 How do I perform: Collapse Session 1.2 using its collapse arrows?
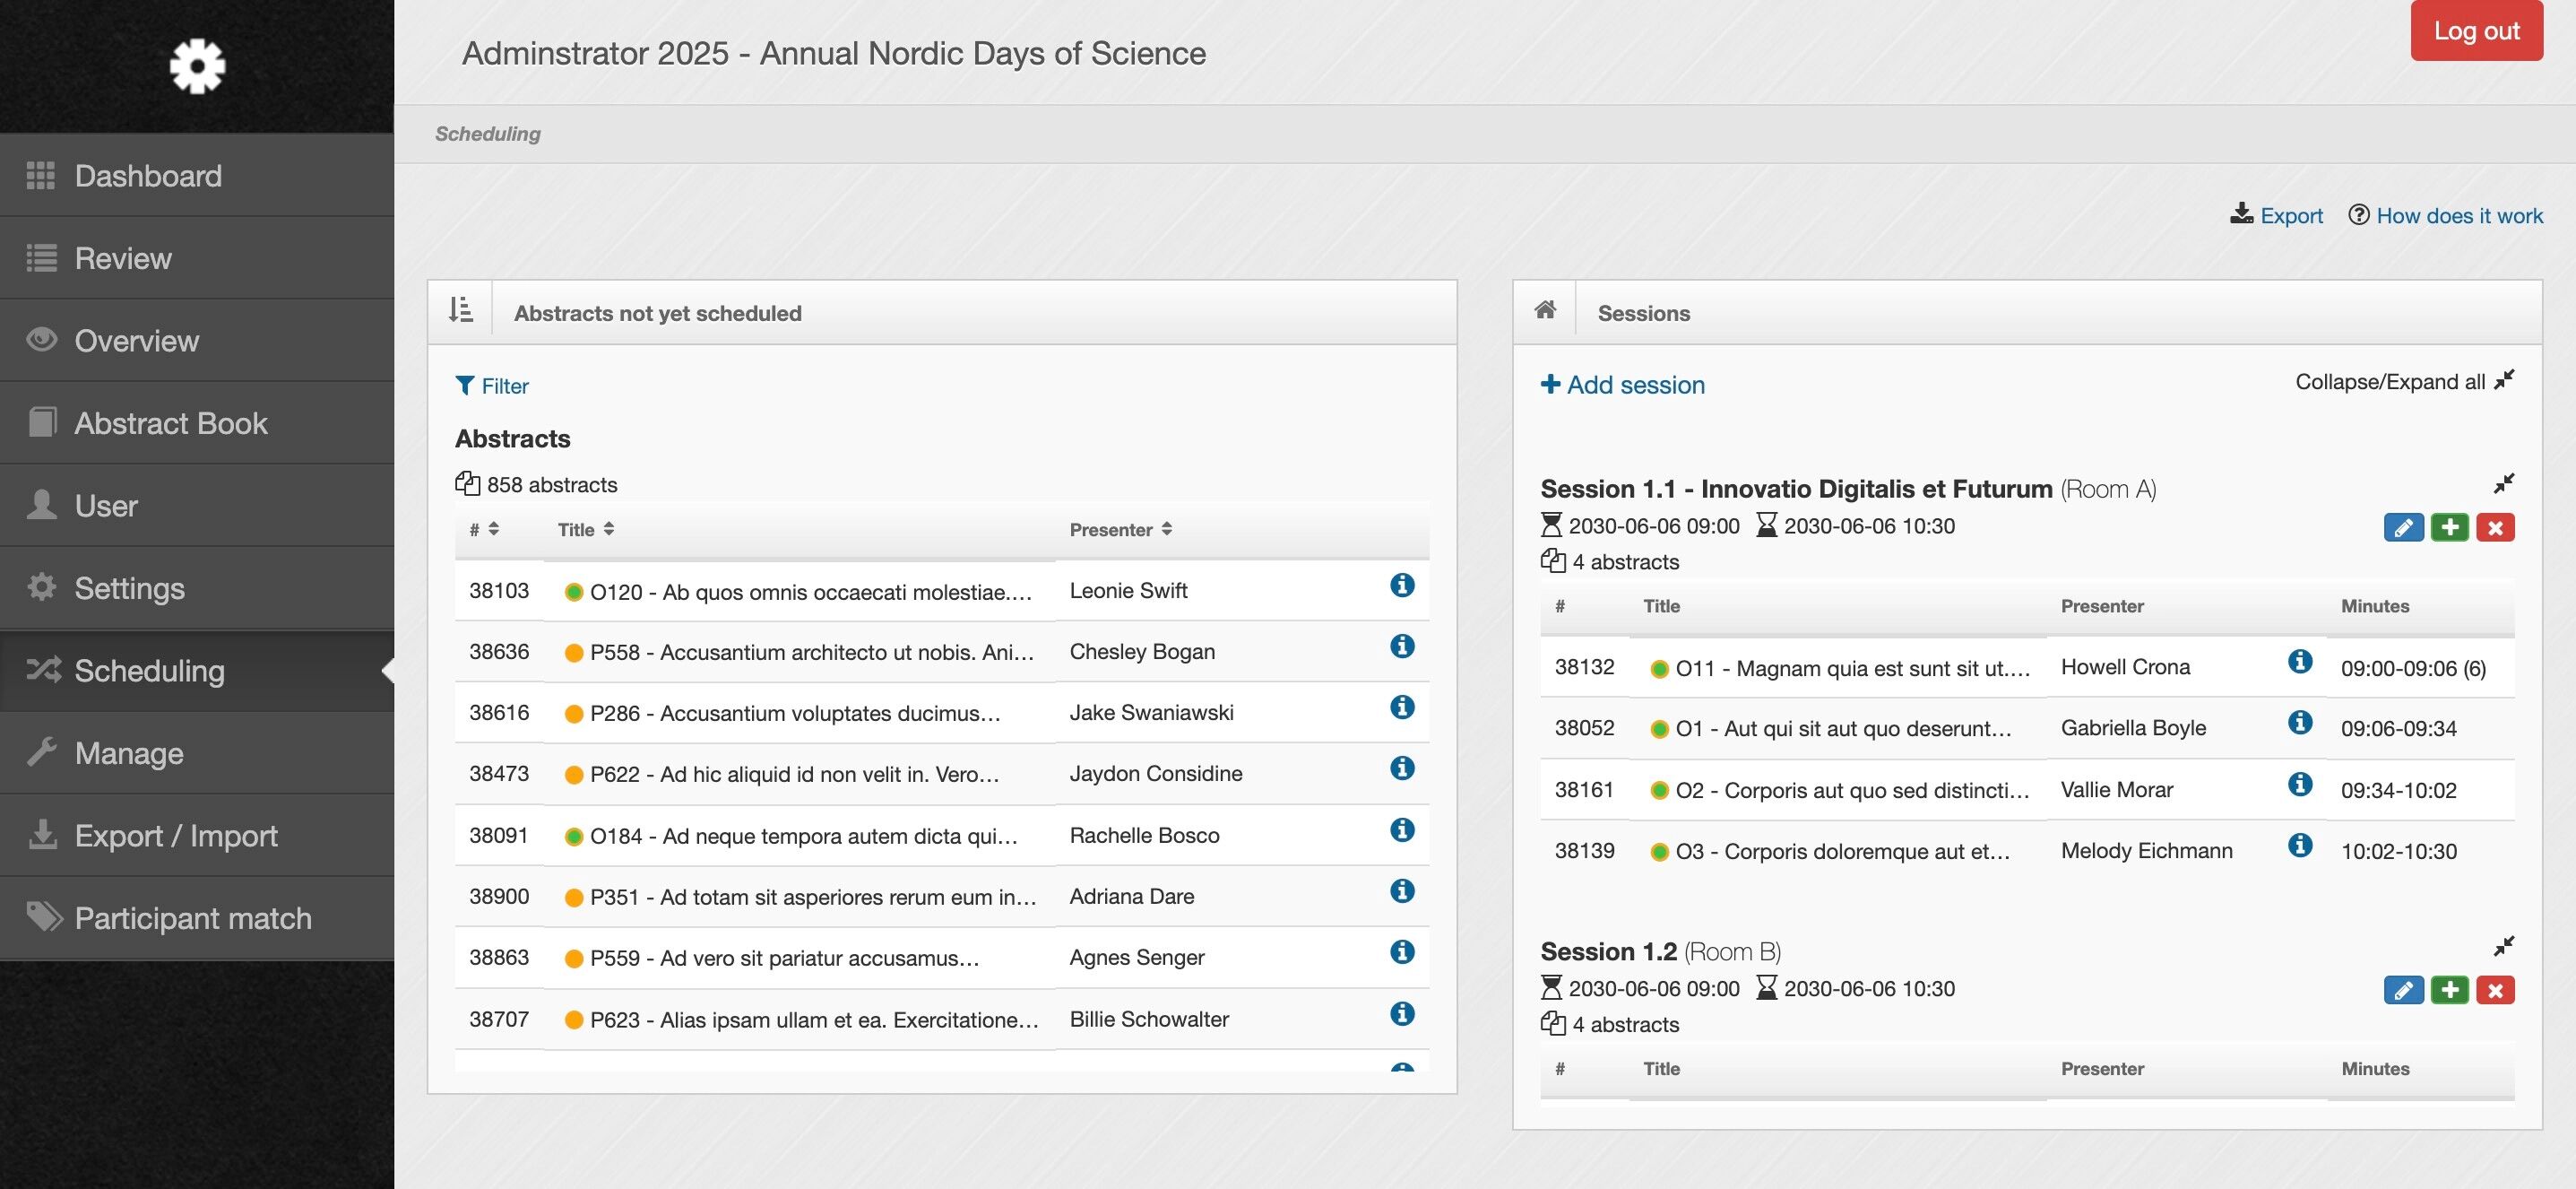tap(2504, 947)
